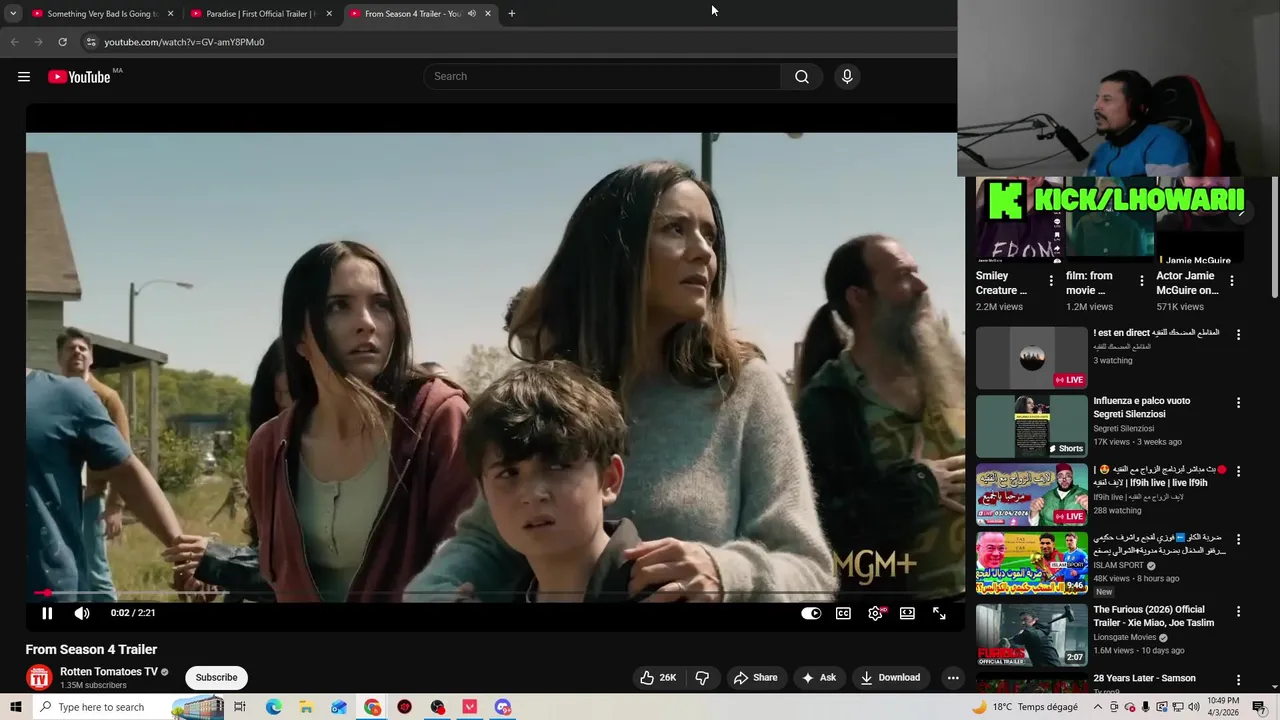Viewport: 1280px width, 720px height.
Task: Expand the tab search dropdown arrow
Action: tap(13, 14)
